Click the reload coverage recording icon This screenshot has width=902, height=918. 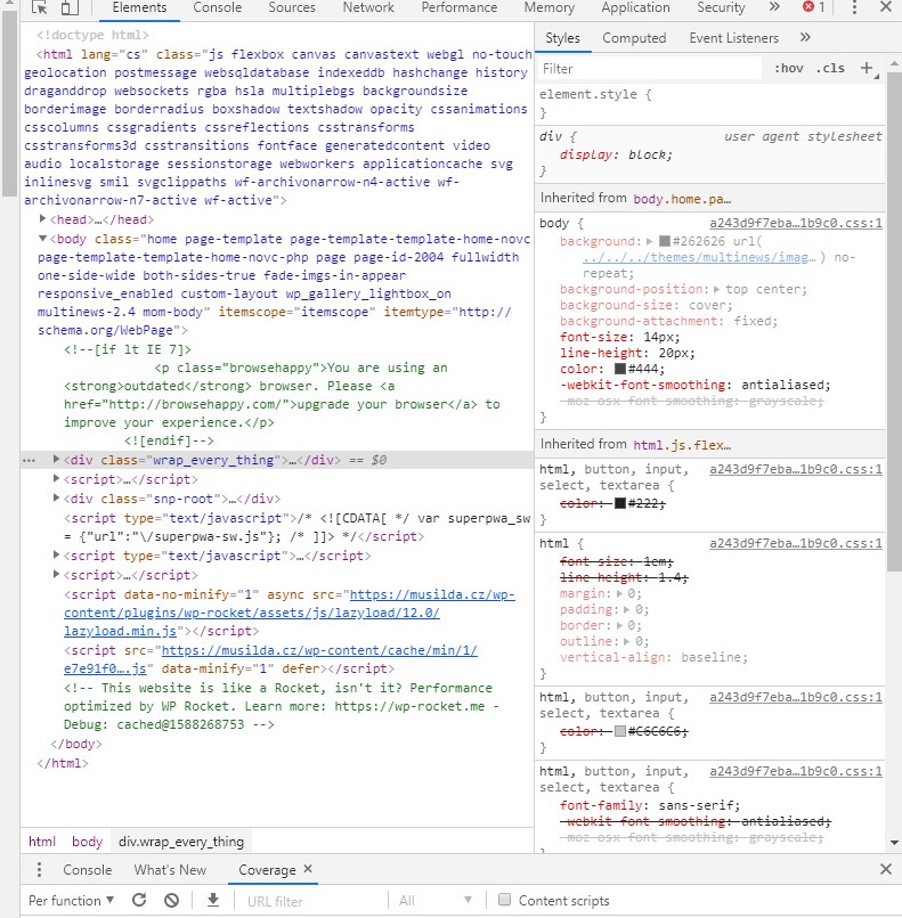tap(139, 900)
